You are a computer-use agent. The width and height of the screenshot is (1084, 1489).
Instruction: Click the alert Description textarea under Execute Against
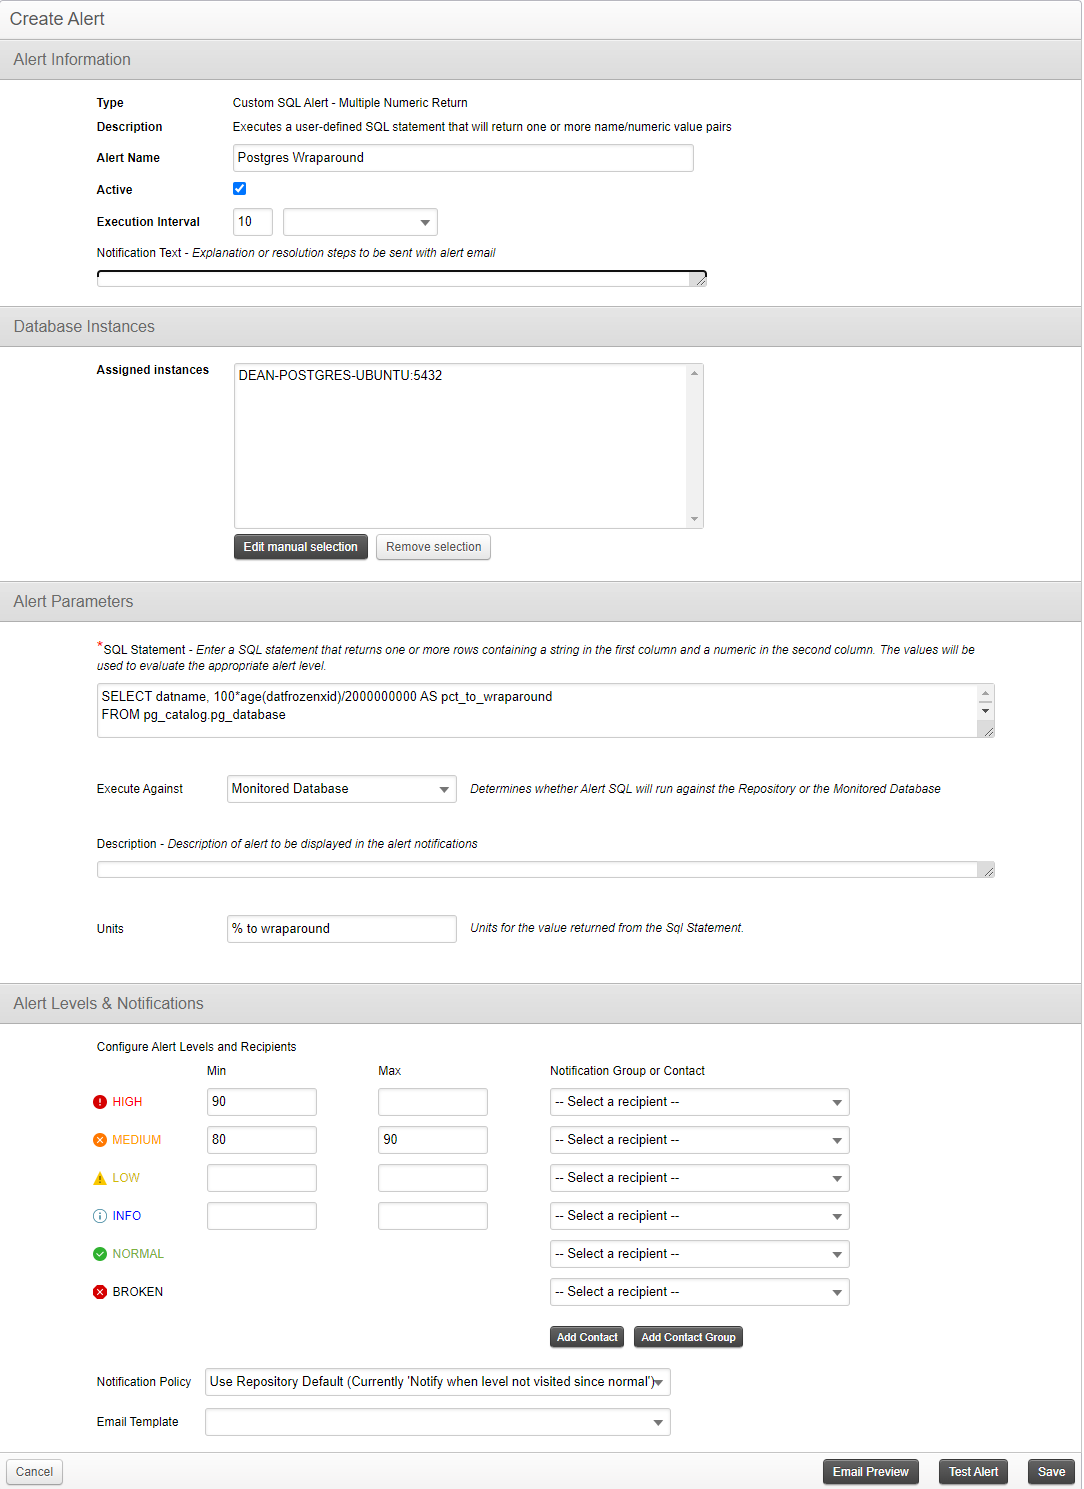tap(546, 870)
